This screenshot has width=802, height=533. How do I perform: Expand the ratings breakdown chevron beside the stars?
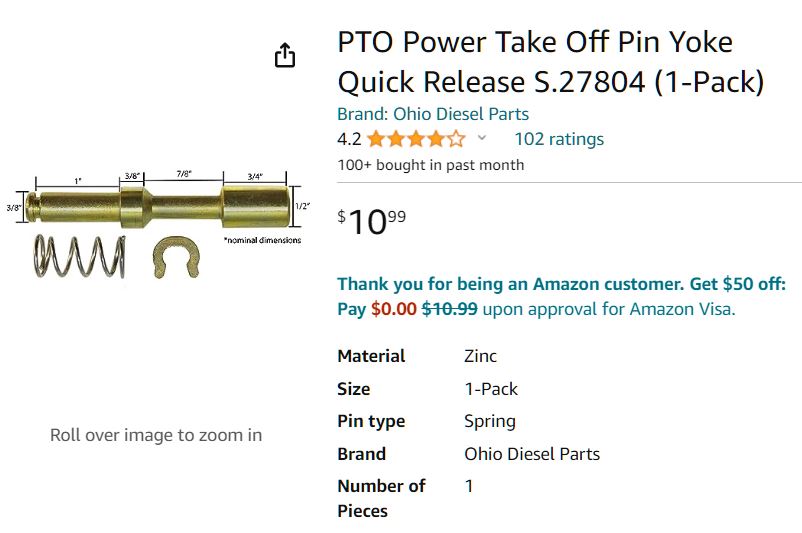[x=482, y=138]
